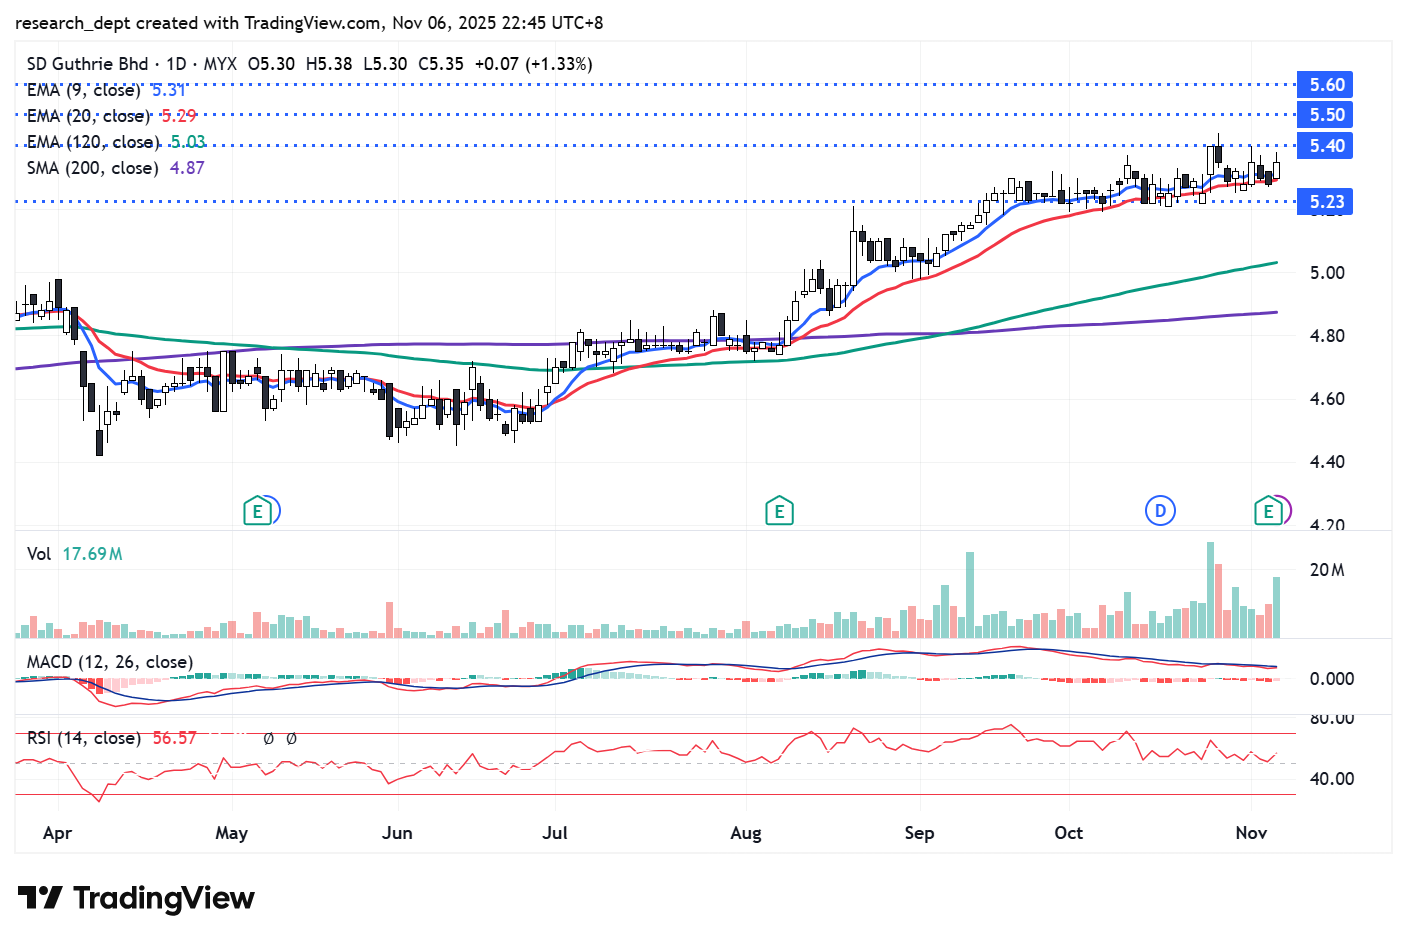Click the Jul label on time axis
Screen dimensions: 1407x943
point(554,833)
